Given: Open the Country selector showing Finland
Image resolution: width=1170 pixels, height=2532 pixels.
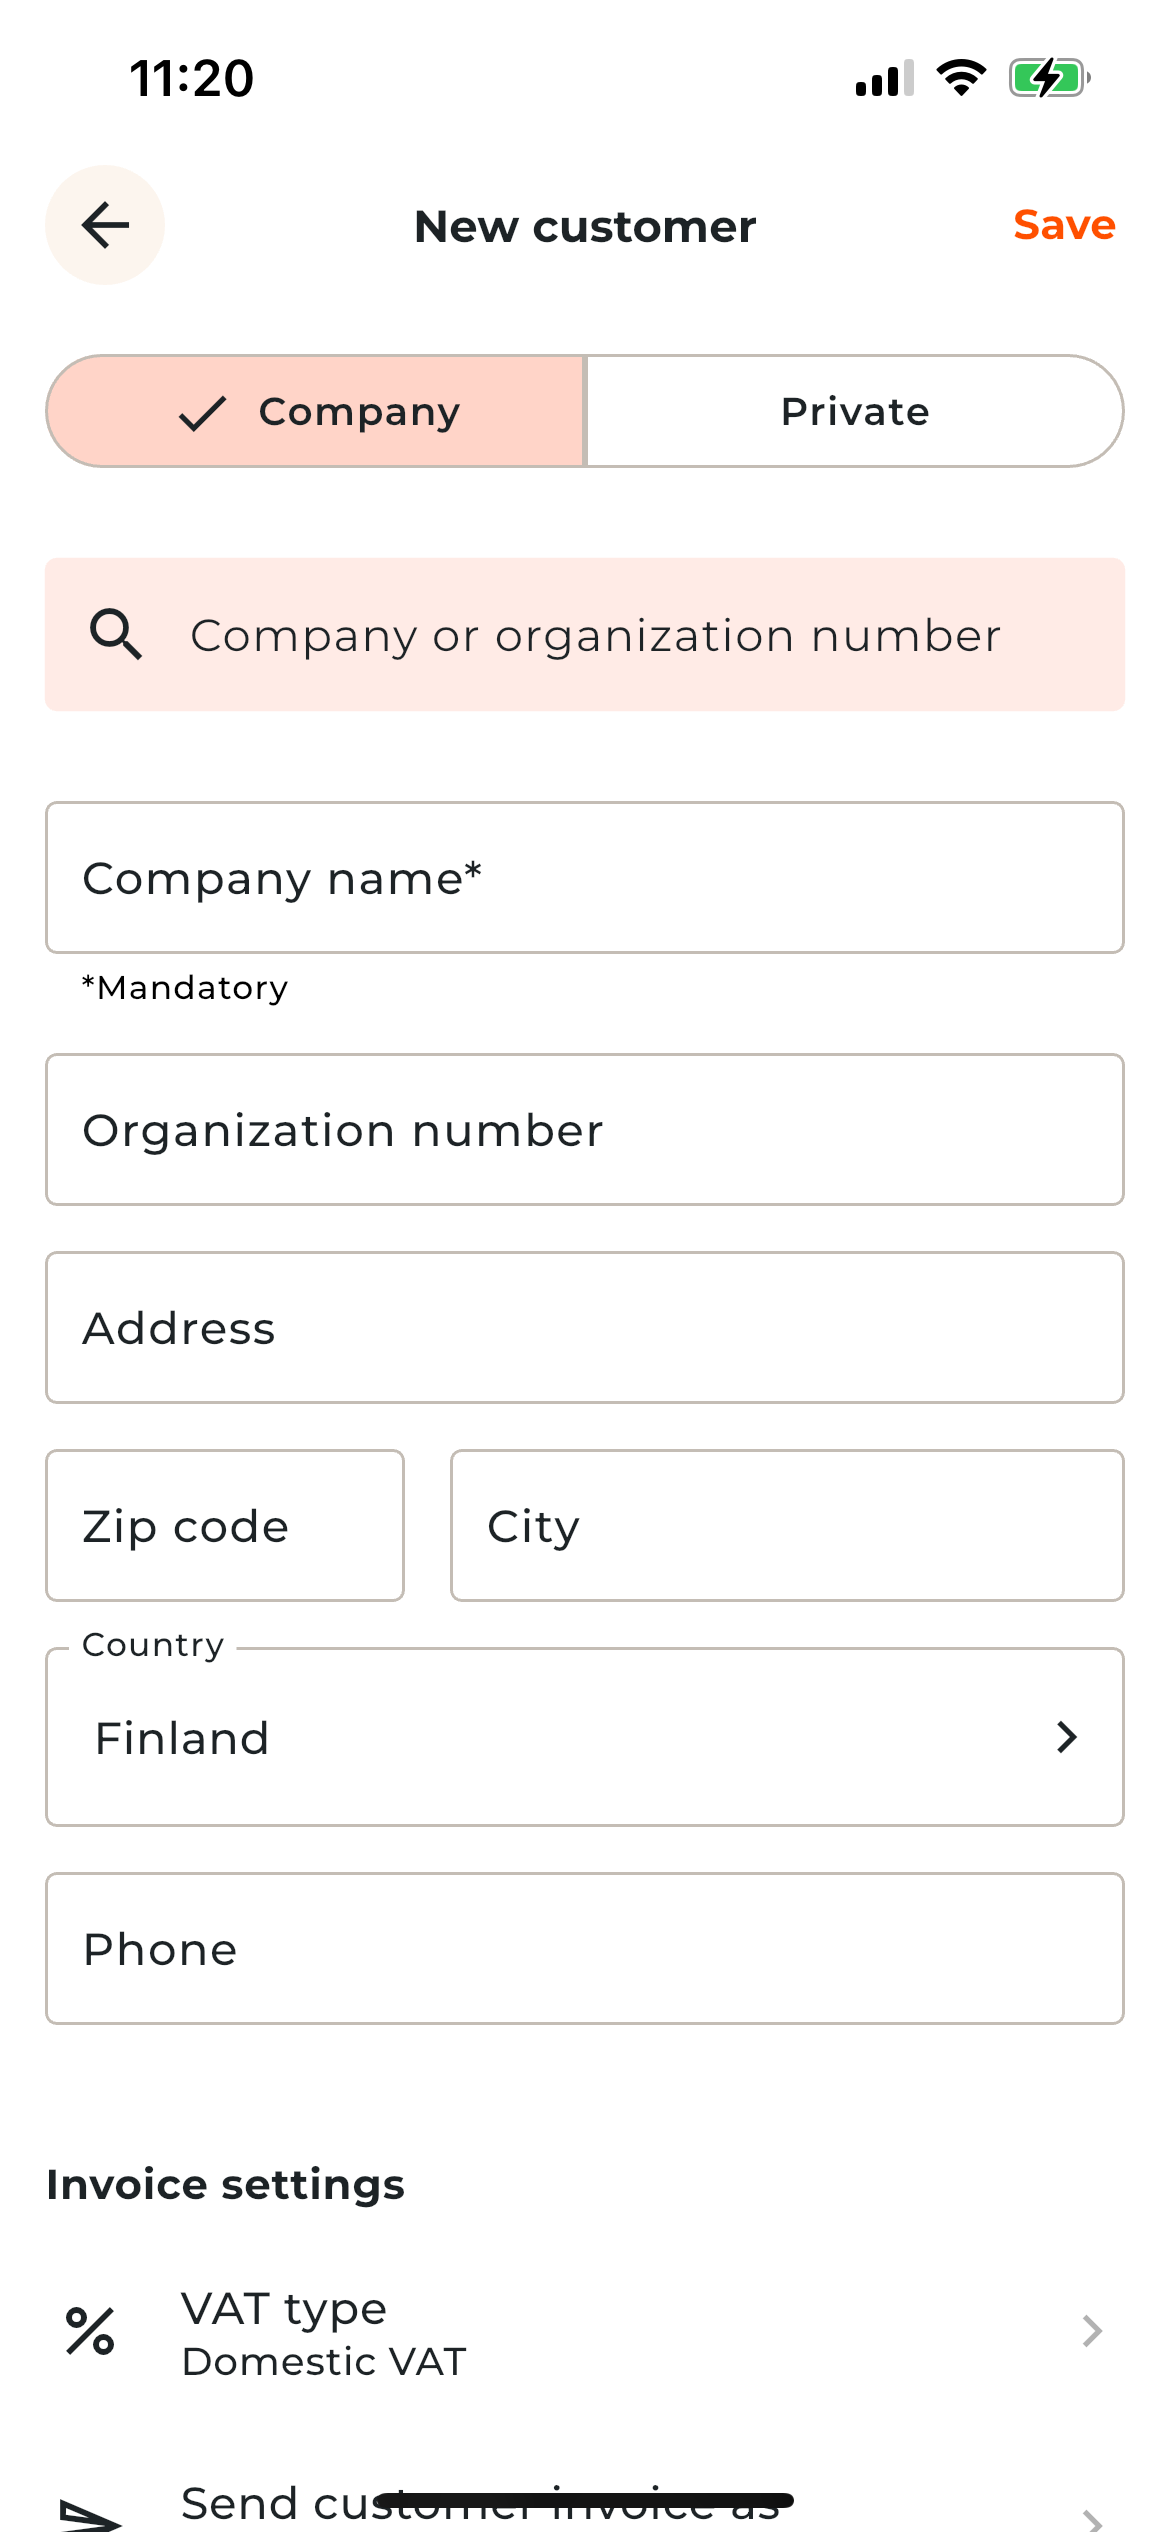Looking at the screenshot, I should [585, 1737].
